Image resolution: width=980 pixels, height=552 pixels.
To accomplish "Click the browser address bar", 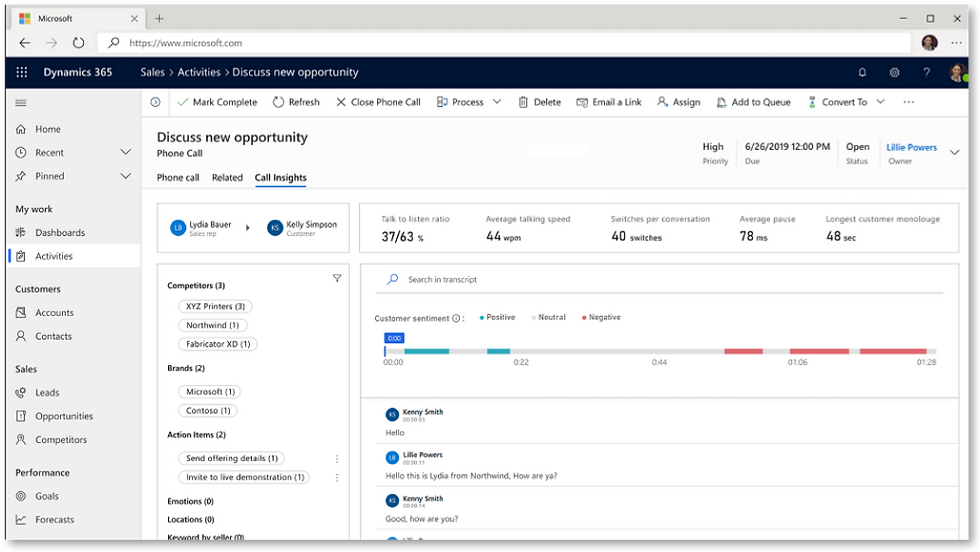I will pos(504,43).
